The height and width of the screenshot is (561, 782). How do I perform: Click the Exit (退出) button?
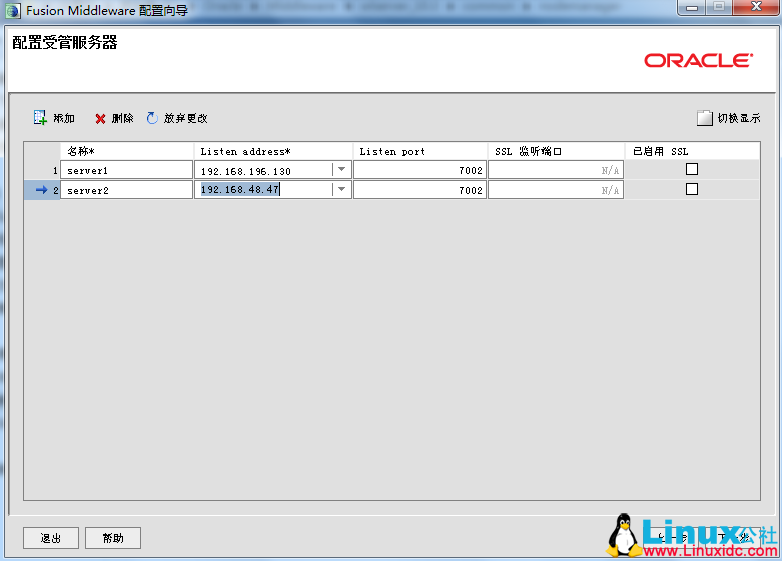51,538
